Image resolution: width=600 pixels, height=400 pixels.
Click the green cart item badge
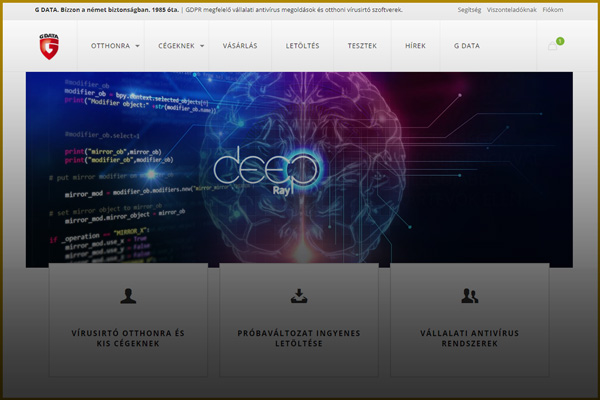tap(560, 41)
